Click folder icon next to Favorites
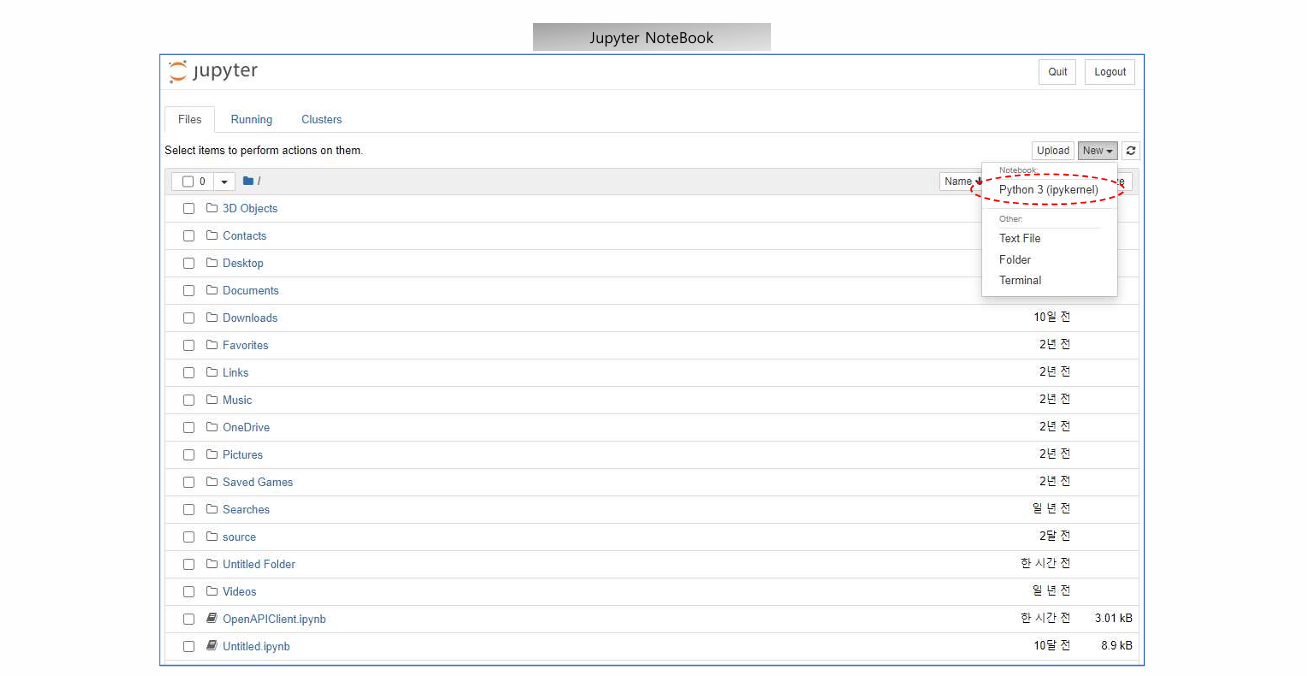The image size is (1307, 676). pyautogui.click(x=212, y=345)
